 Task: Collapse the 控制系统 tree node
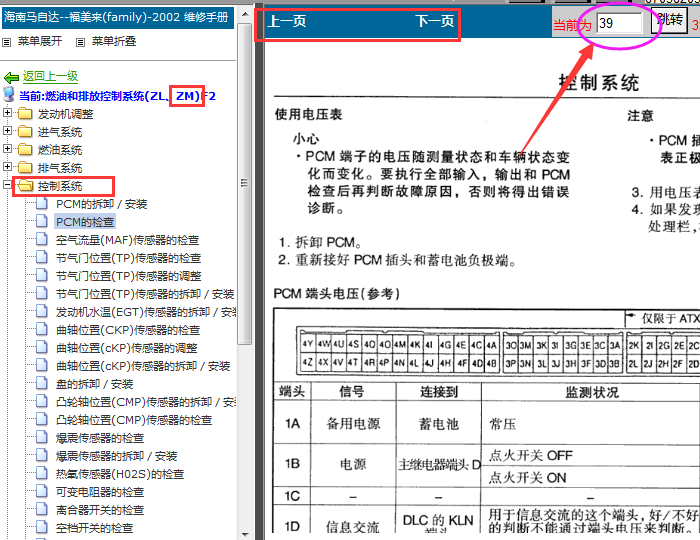pos(7,184)
